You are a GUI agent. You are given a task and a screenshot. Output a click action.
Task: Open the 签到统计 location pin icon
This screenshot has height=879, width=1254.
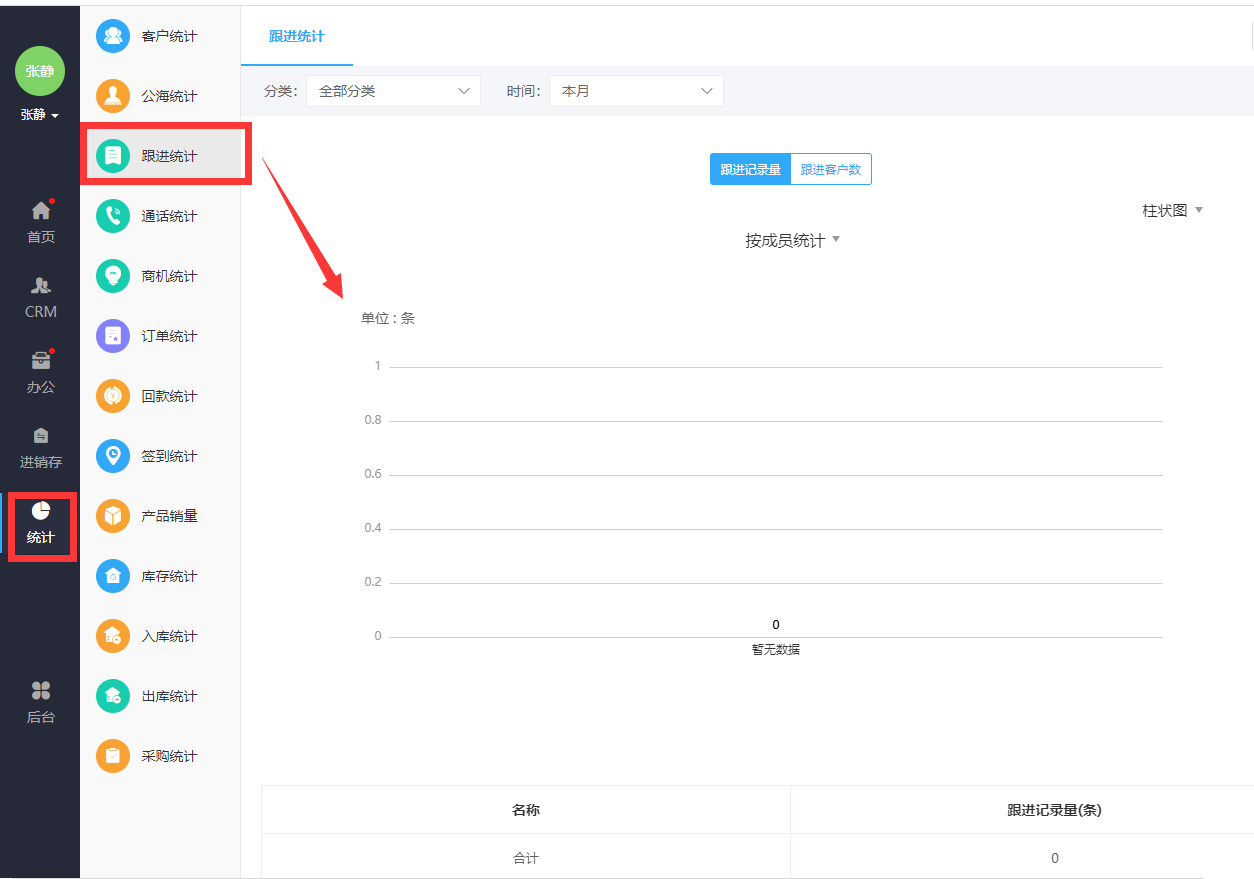pyautogui.click(x=113, y=456)
